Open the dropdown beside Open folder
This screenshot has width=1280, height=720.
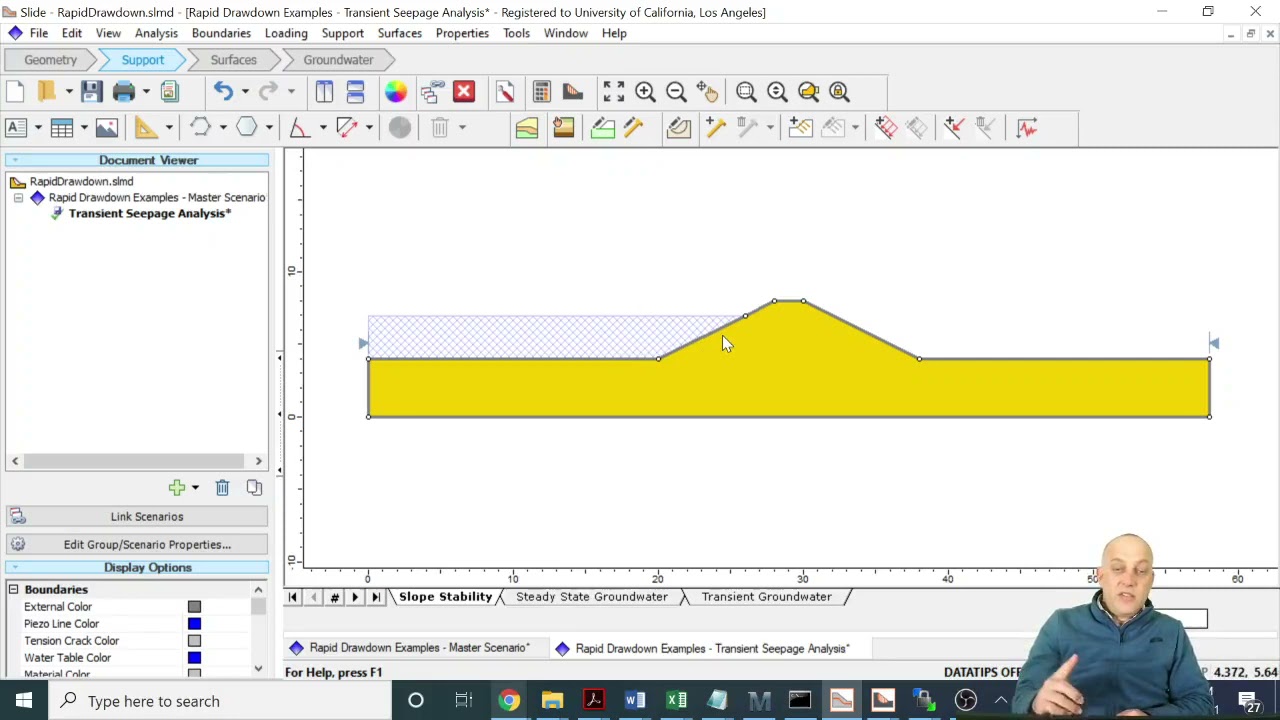point(69,92)
